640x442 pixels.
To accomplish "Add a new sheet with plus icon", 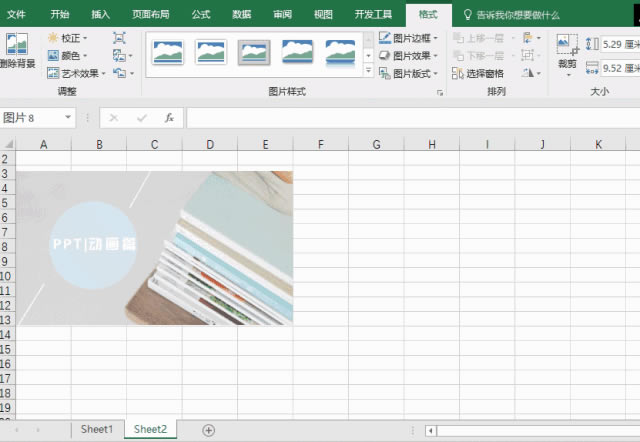I will 209,429.
